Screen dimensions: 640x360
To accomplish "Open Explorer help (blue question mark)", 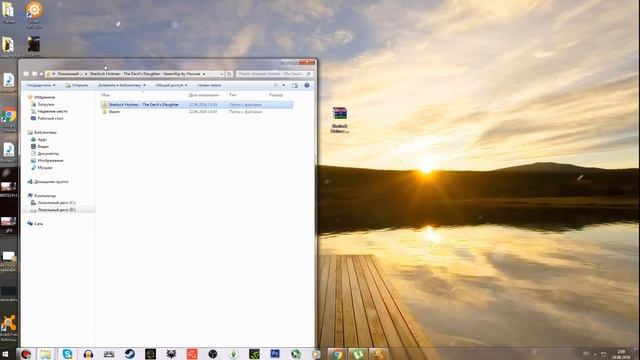I will click(307, 85).
